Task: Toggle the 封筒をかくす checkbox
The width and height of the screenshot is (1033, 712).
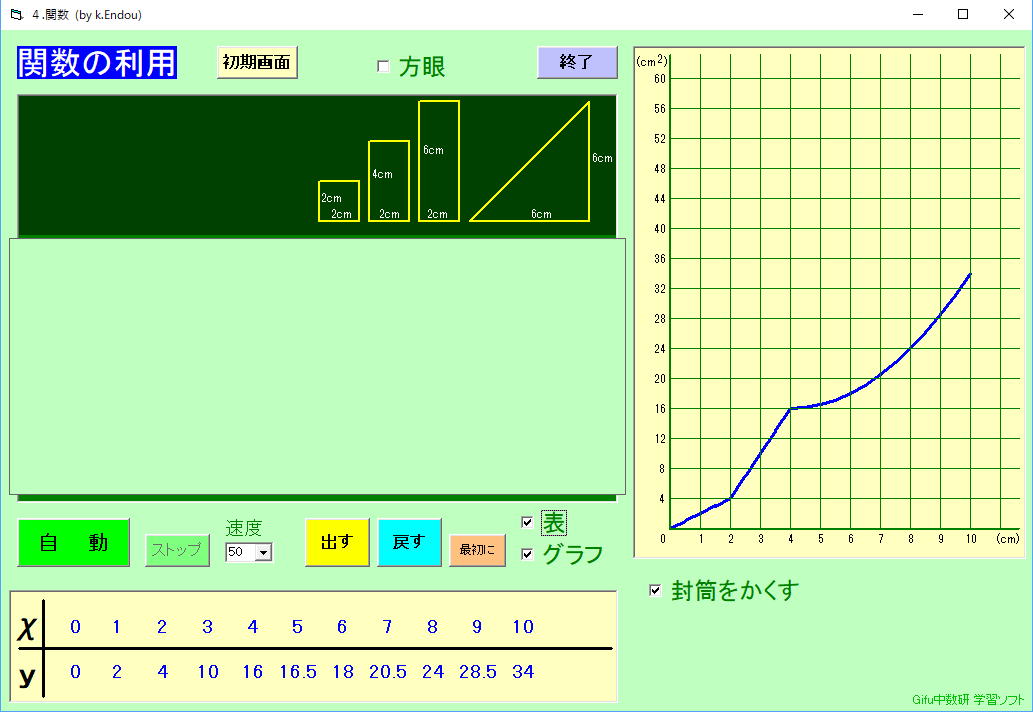Action: coord(655,590)
